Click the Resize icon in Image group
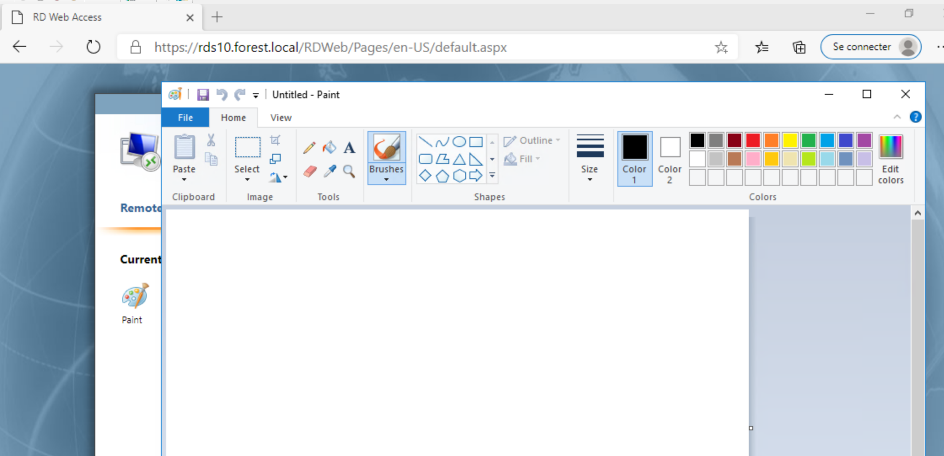Screen dimensions: 944x456 275,159
